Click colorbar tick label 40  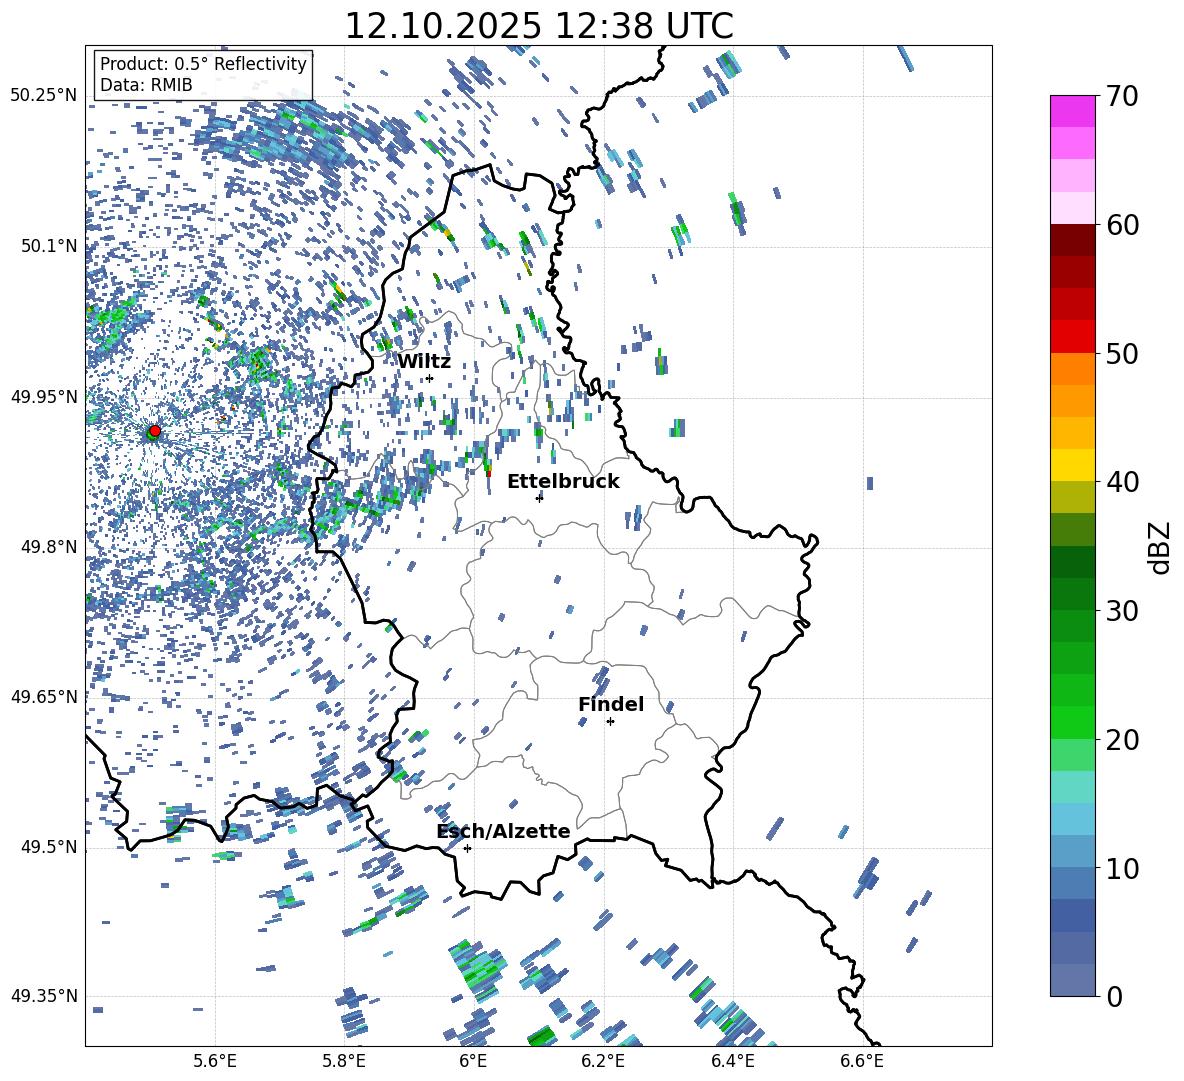(x=1122, y=482)
